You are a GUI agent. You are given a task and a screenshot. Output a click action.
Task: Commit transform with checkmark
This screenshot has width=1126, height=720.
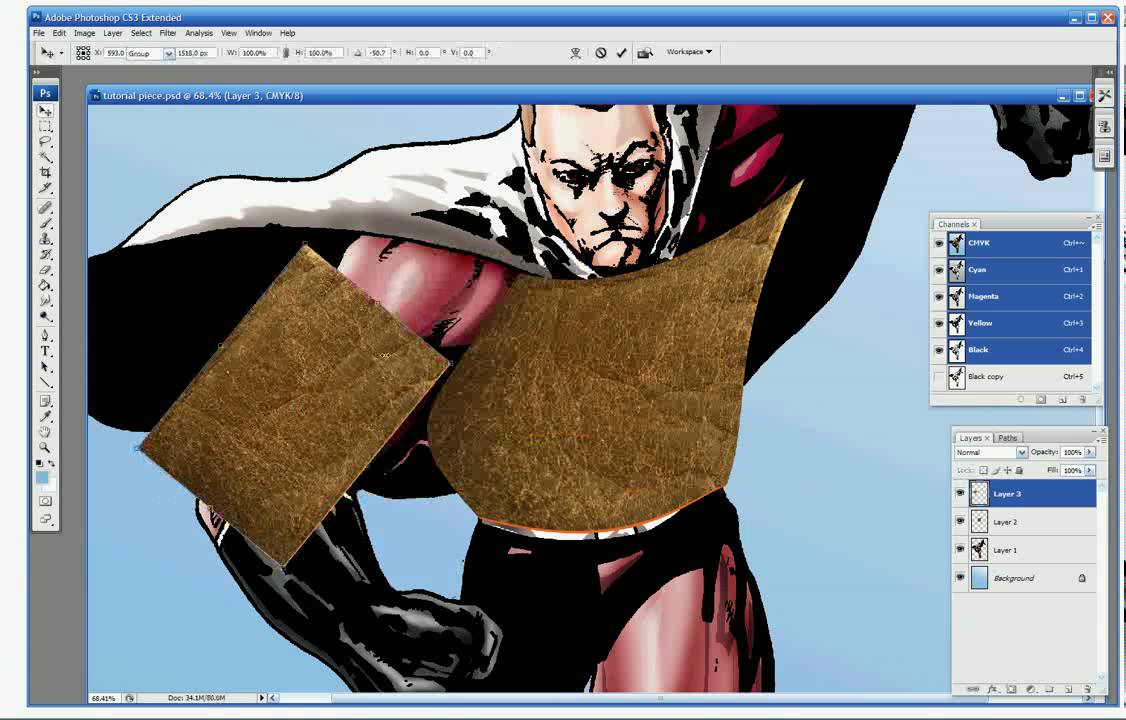pyautogui.click(x=621, y=52)
